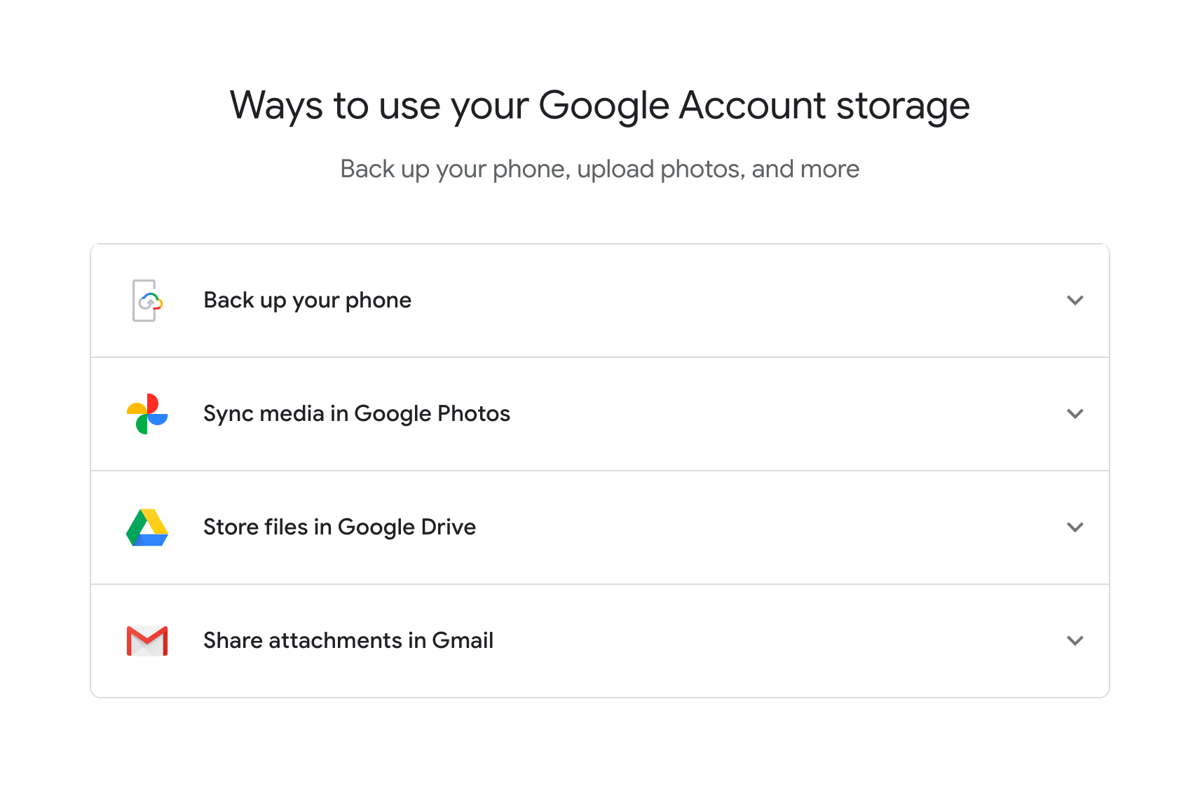
Task: Click the Store files in Google Drive text
Action: 339,527
